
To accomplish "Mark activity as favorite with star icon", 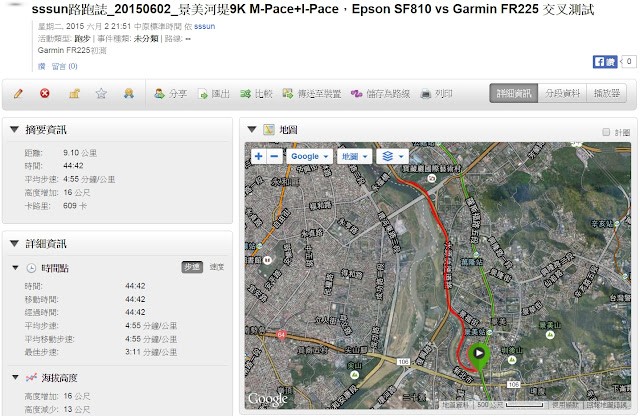I will [101, 93].
